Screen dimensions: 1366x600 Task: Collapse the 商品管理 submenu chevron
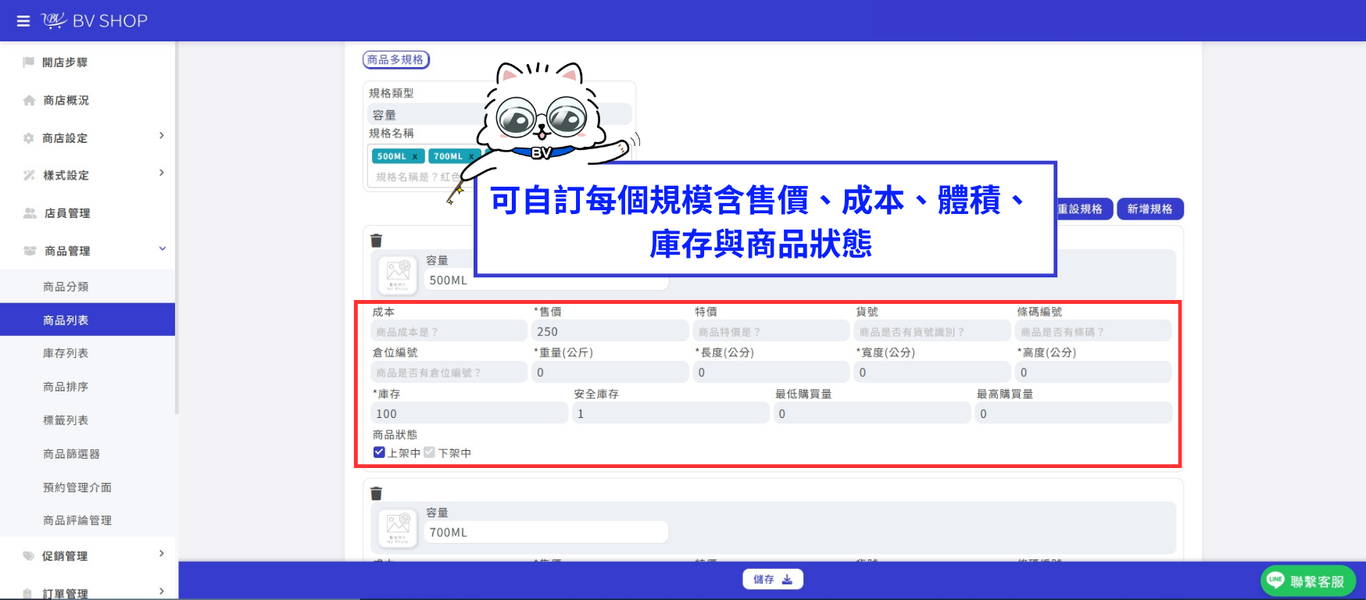pos(162,249)
